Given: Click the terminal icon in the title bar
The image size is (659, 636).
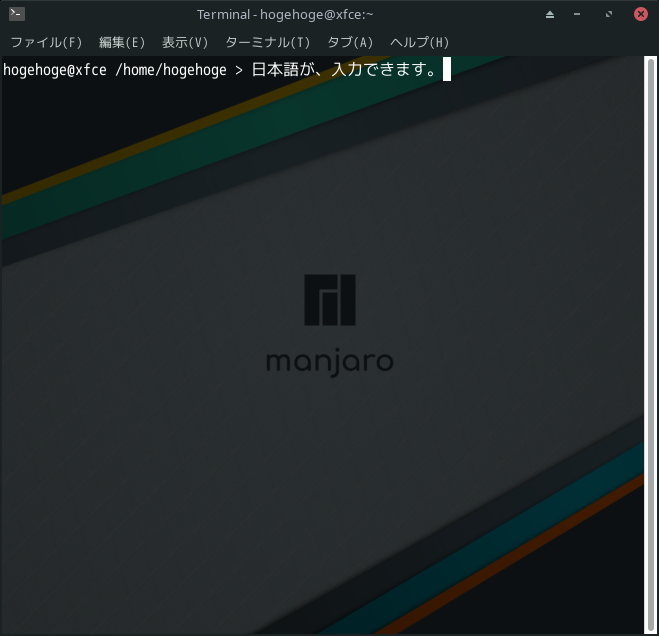Looking at the screenshot, I should point(17,14).
